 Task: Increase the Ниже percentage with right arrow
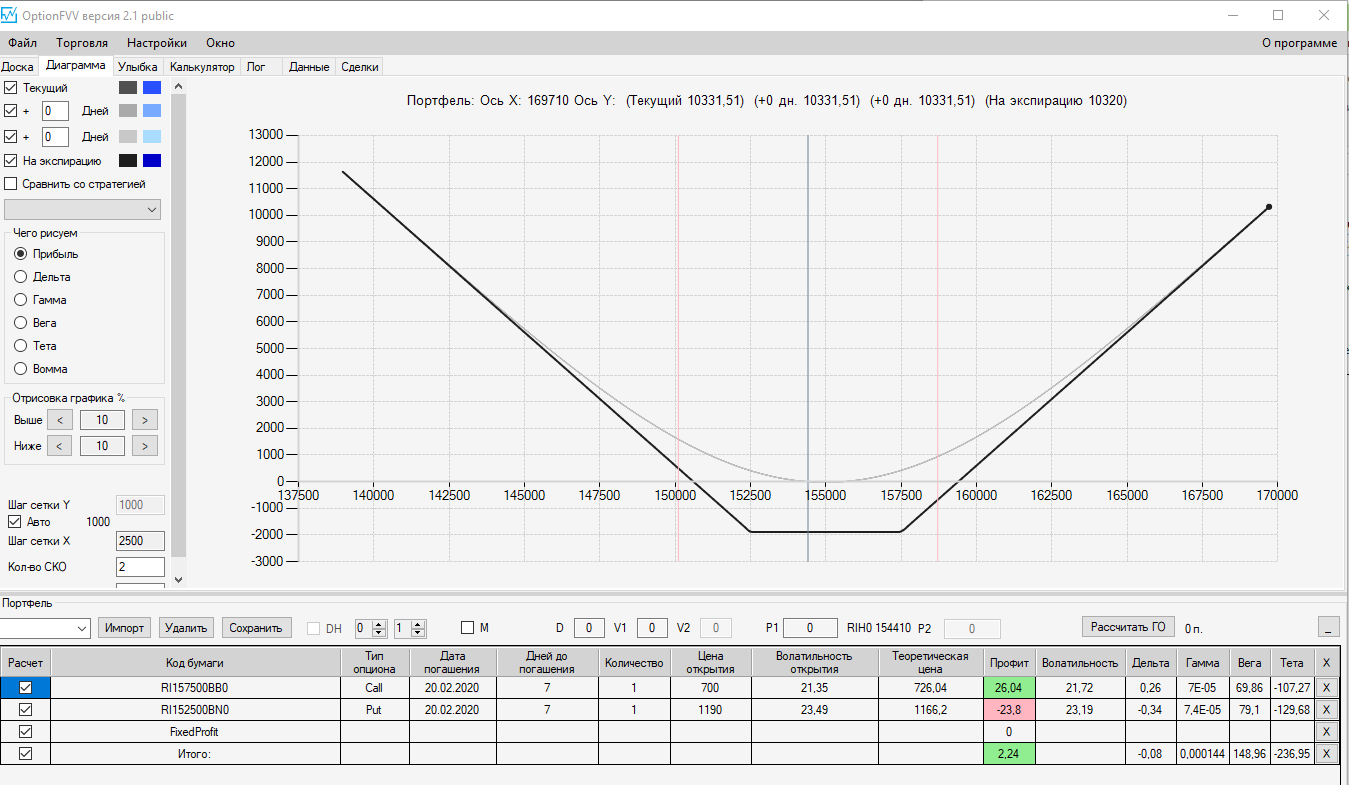coord(145,445)
